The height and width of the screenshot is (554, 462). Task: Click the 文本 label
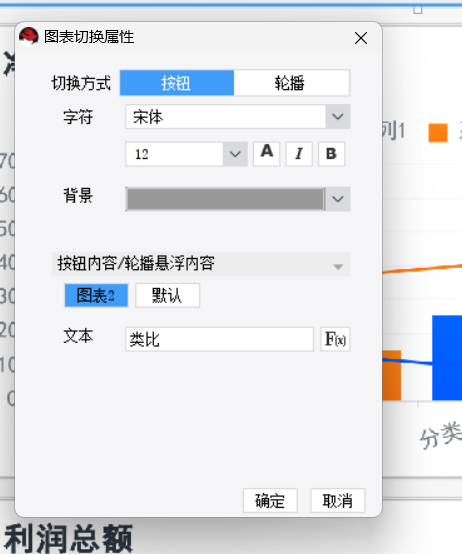coord(78,336)
